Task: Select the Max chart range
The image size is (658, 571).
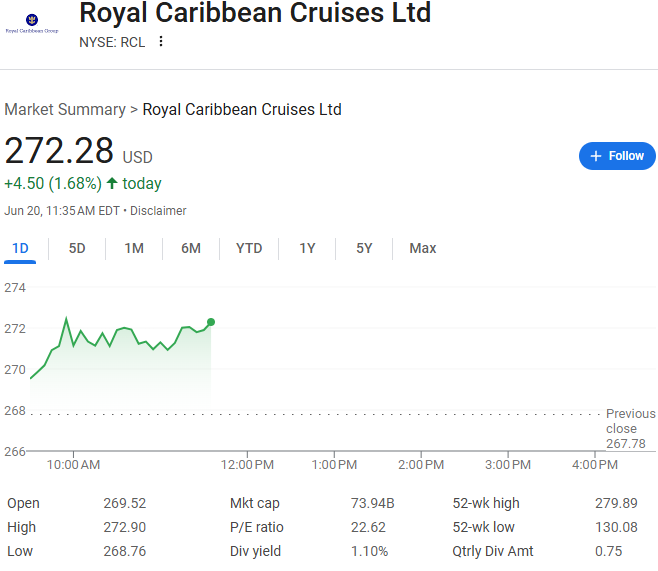Action: click(423, 248)
